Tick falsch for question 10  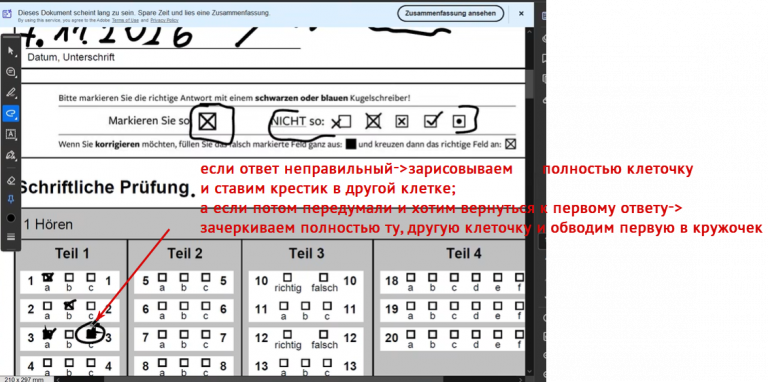[324, 278]
